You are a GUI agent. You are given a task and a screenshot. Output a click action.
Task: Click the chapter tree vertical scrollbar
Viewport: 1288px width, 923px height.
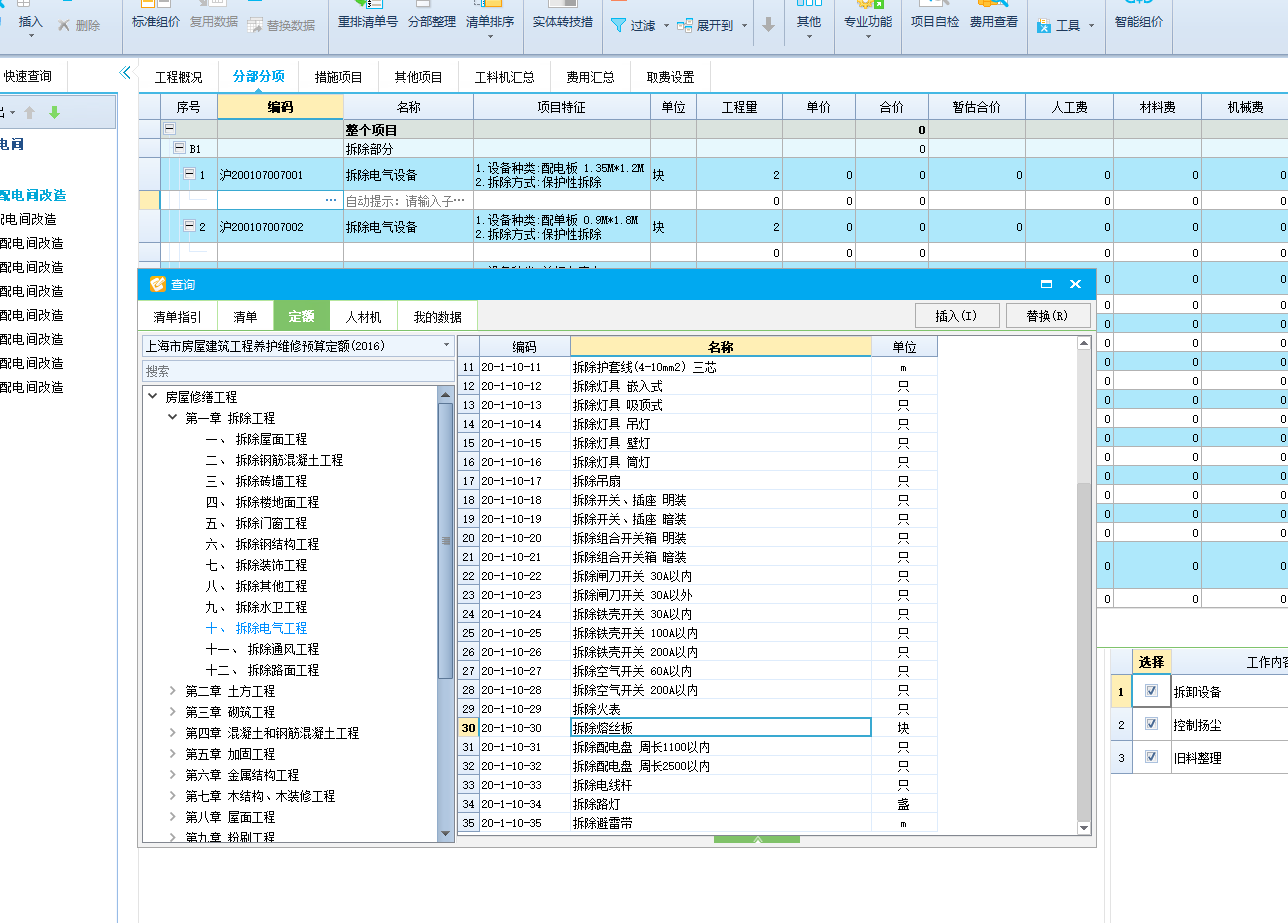(445, 540)
